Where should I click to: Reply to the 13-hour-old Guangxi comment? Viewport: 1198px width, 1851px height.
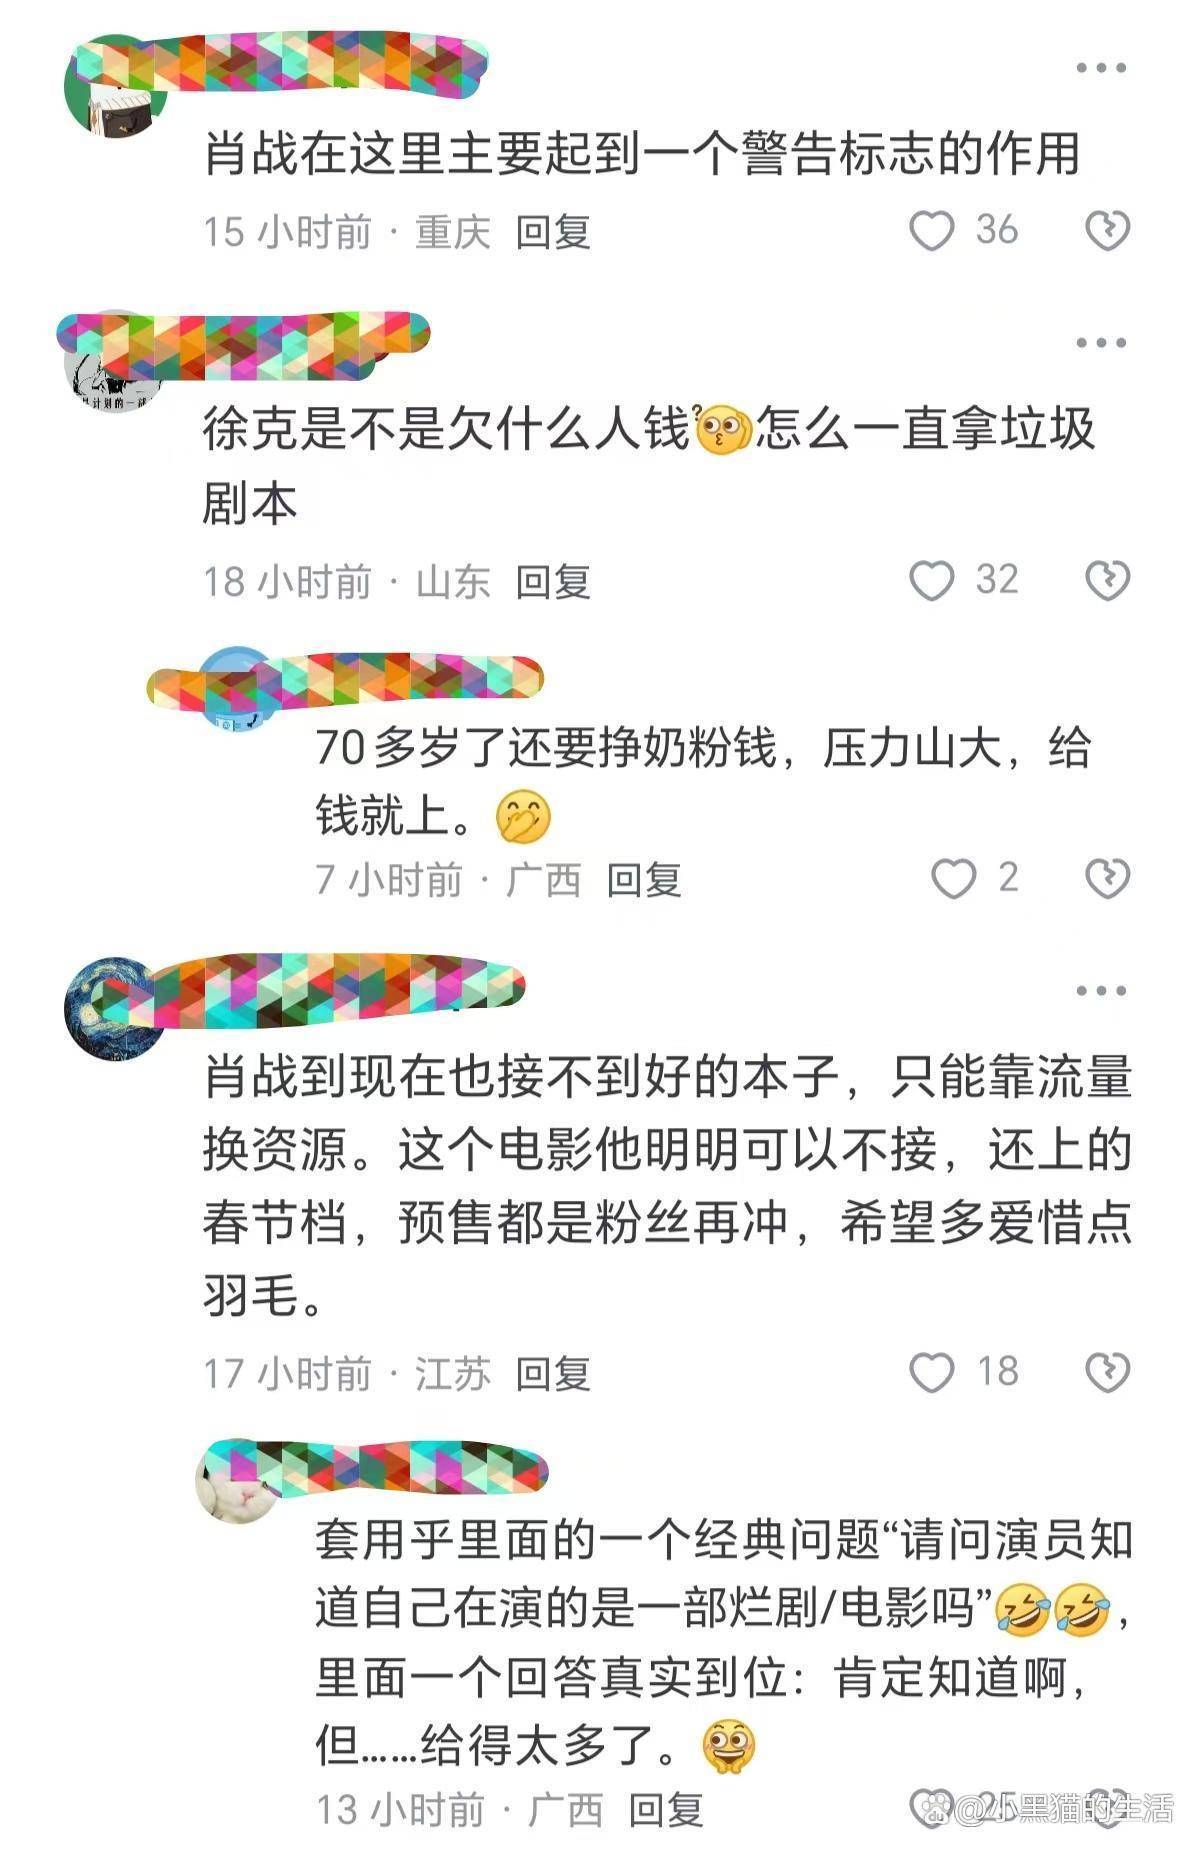click(x=666, y=1809)
